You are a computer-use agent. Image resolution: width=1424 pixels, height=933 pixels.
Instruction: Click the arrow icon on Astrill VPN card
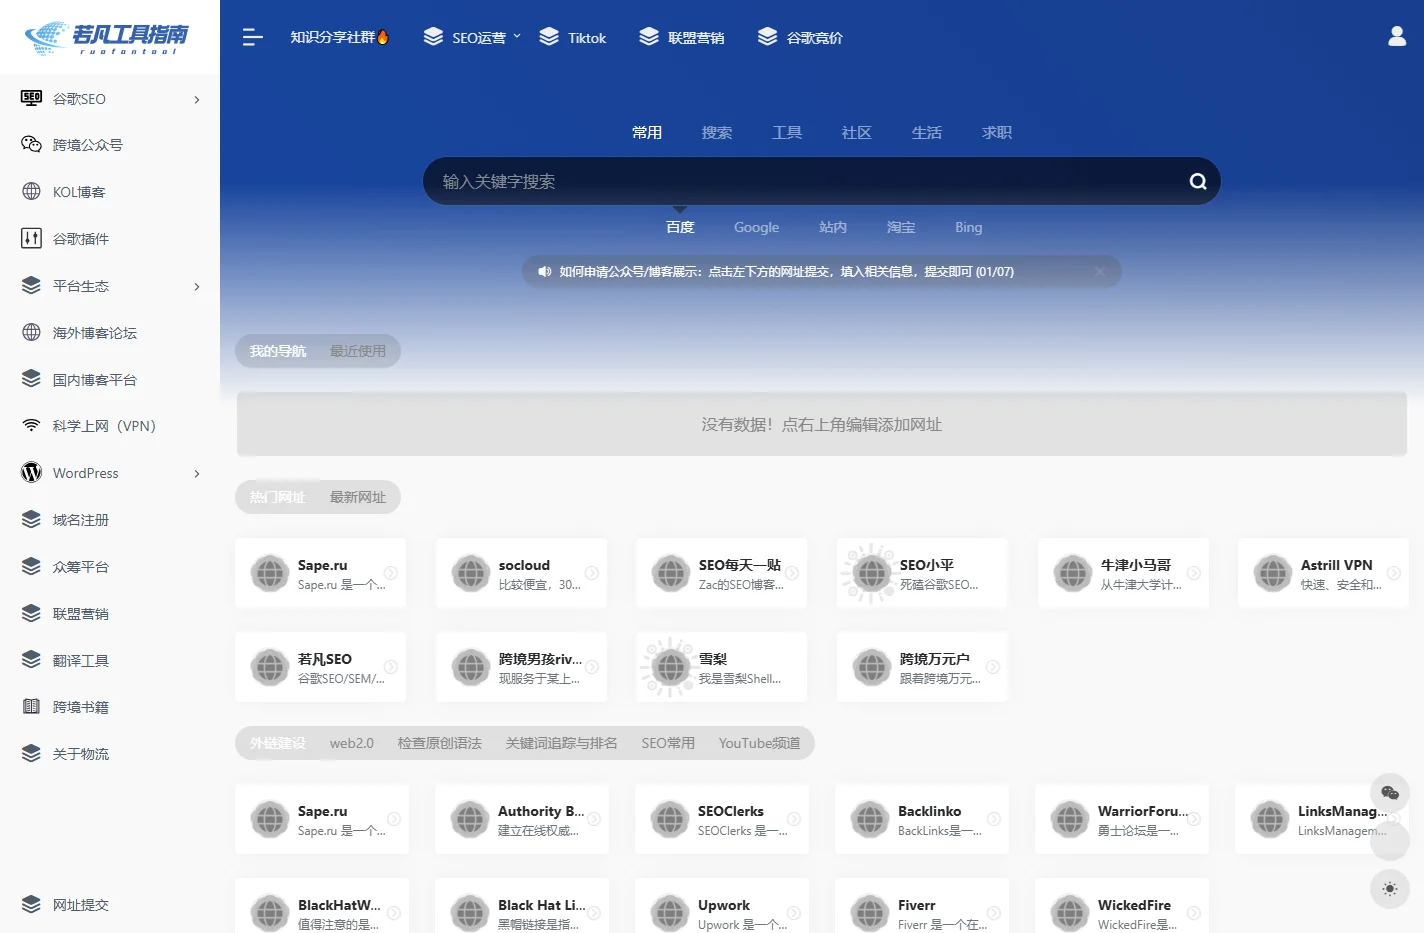(1394, 573)
